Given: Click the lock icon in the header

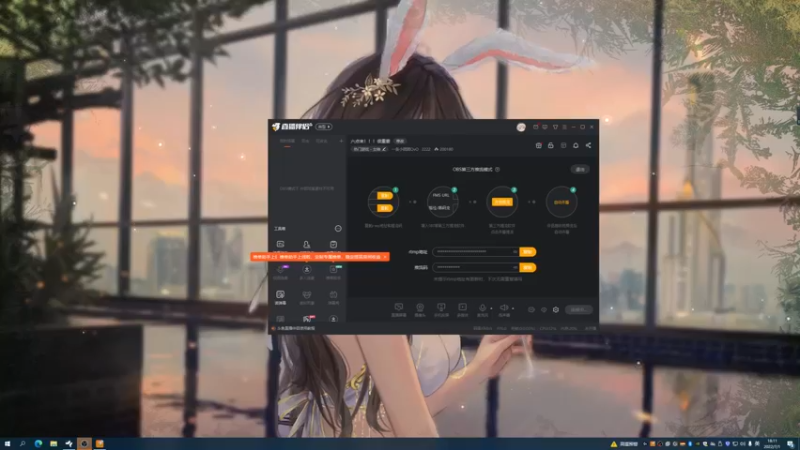Looking at the screenshot, I should (x=551, y=145).
